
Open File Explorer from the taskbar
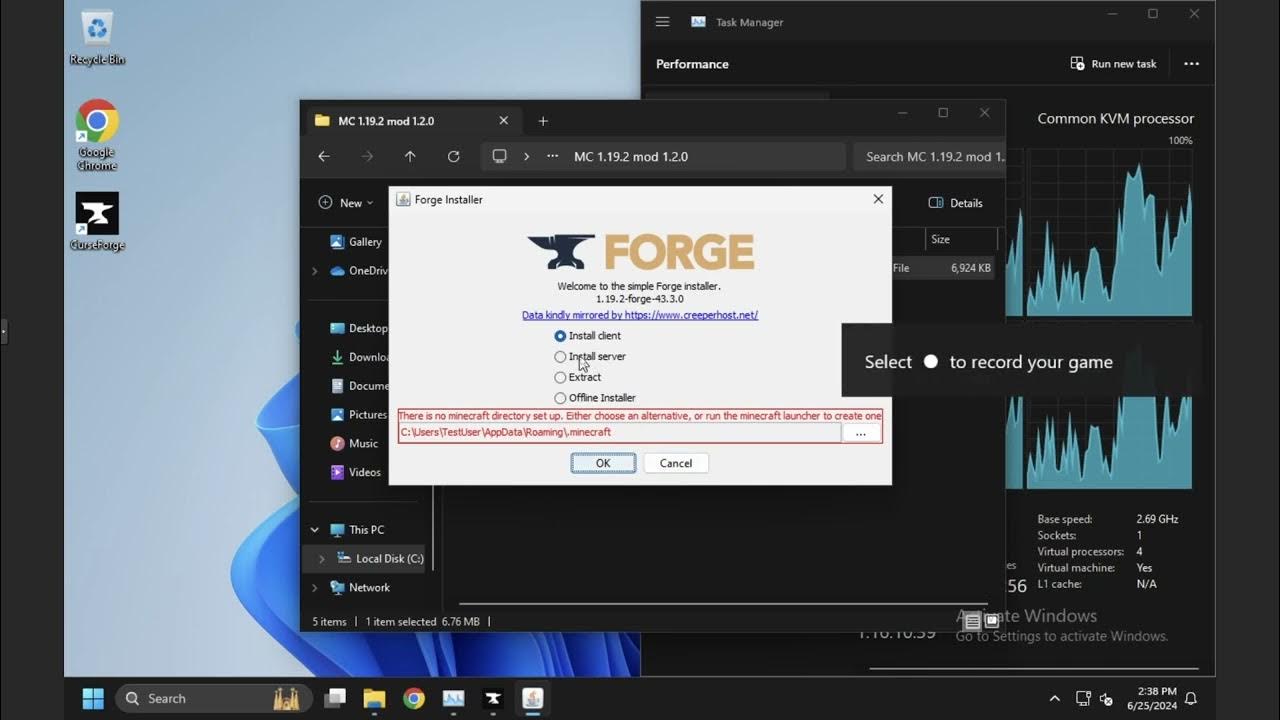[374, 698]
